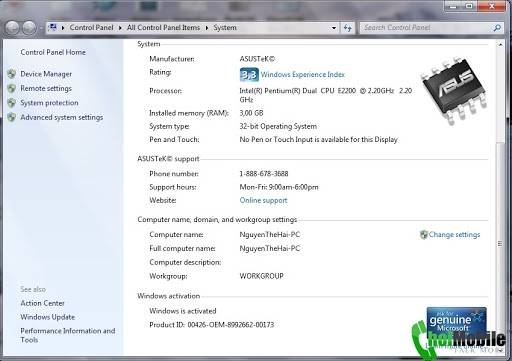This screenshot has height=361, width=512.
Task: Open Device Manager link
Action: click(x=46, y=74)
